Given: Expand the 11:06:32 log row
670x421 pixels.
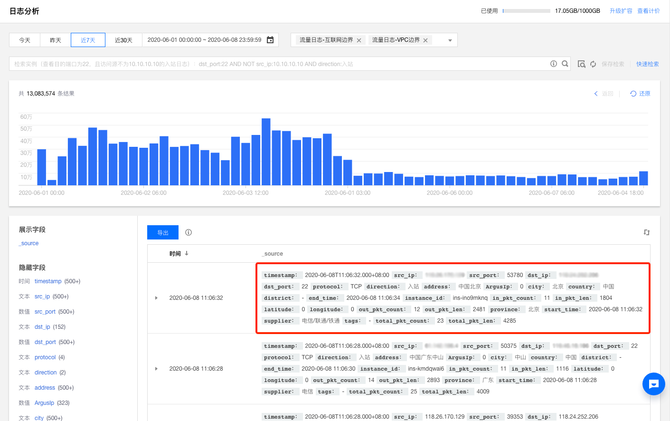Looking at the screenshot, I should pos(156,298).
